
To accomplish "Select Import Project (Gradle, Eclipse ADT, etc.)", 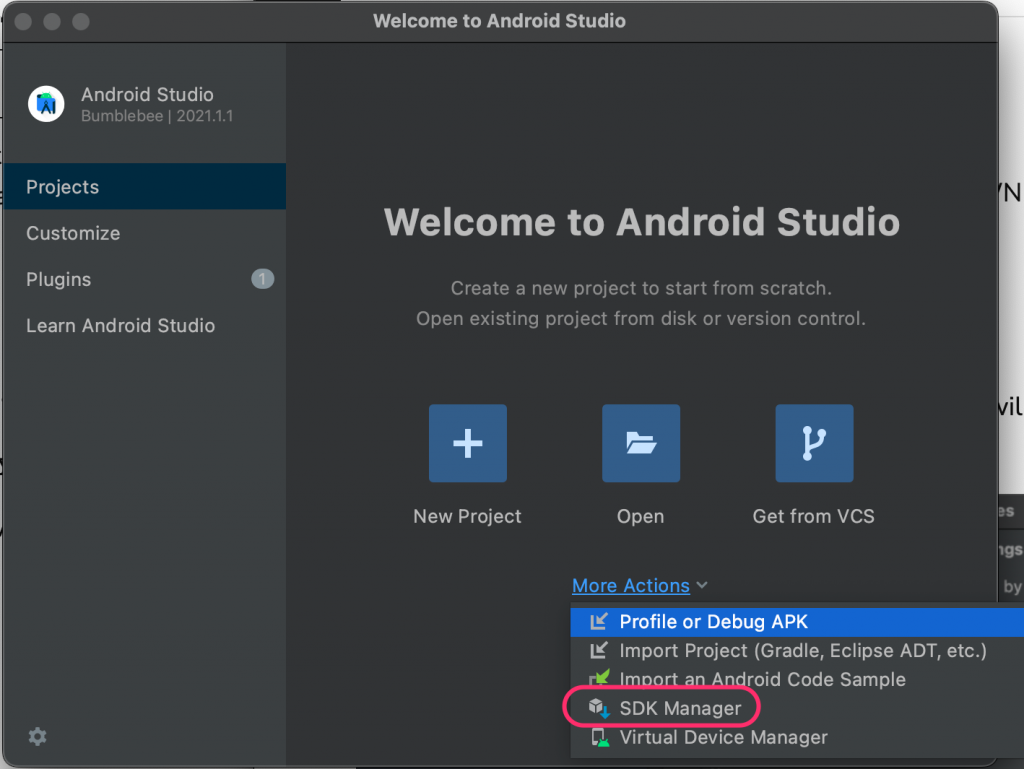I will coord(797,650).
